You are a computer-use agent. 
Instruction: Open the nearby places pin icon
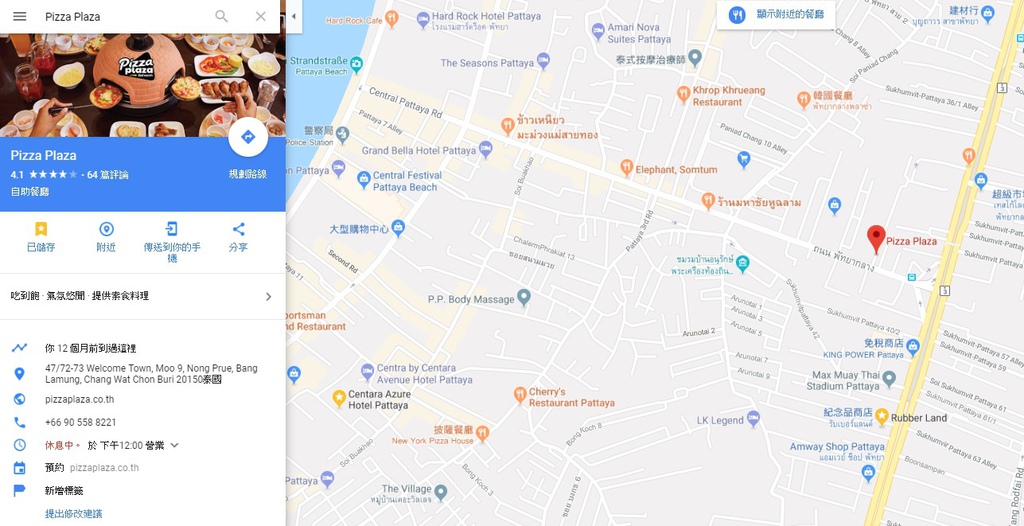tap(106, 229)
